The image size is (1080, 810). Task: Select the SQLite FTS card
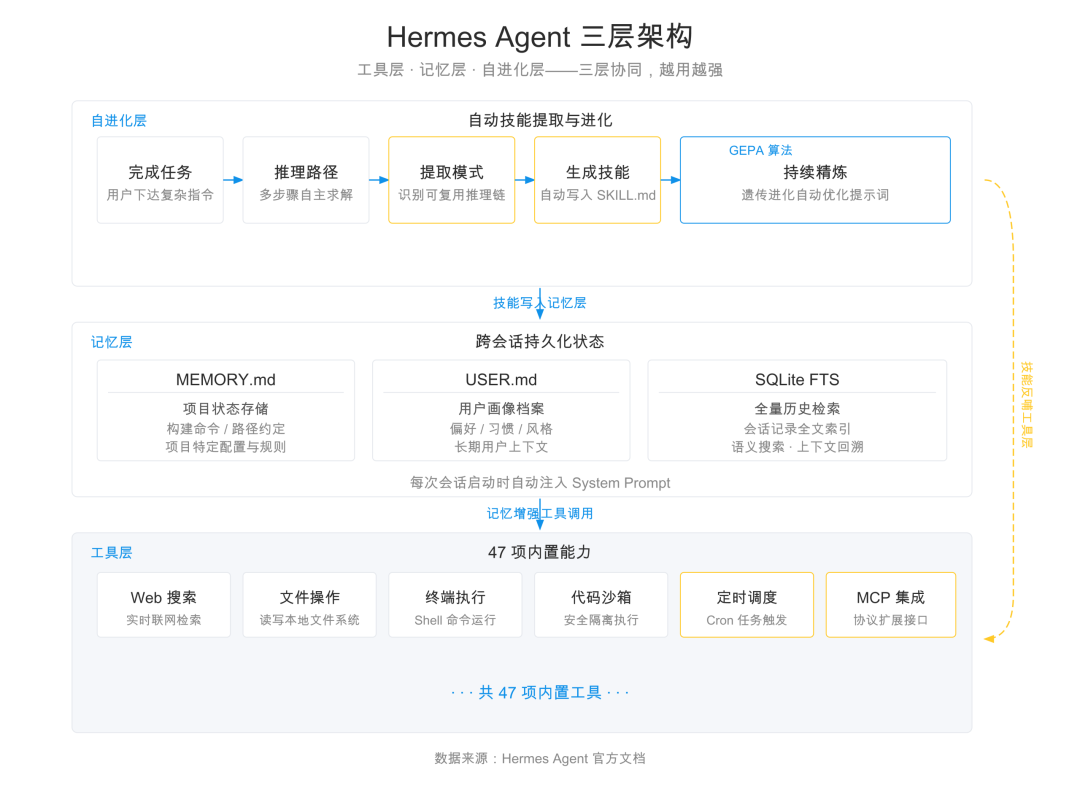pos(797,410)
